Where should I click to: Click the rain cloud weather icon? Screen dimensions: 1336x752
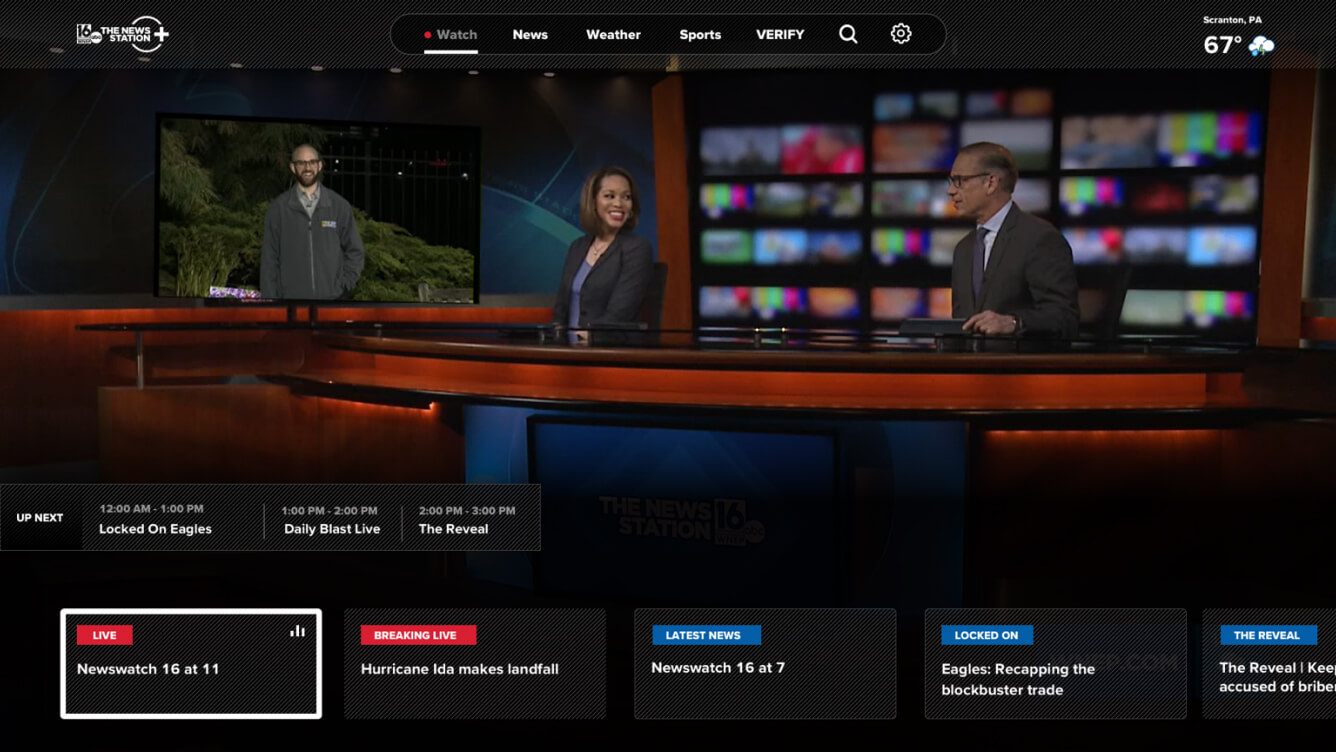pyautogui.click(x=1262, y=46)
